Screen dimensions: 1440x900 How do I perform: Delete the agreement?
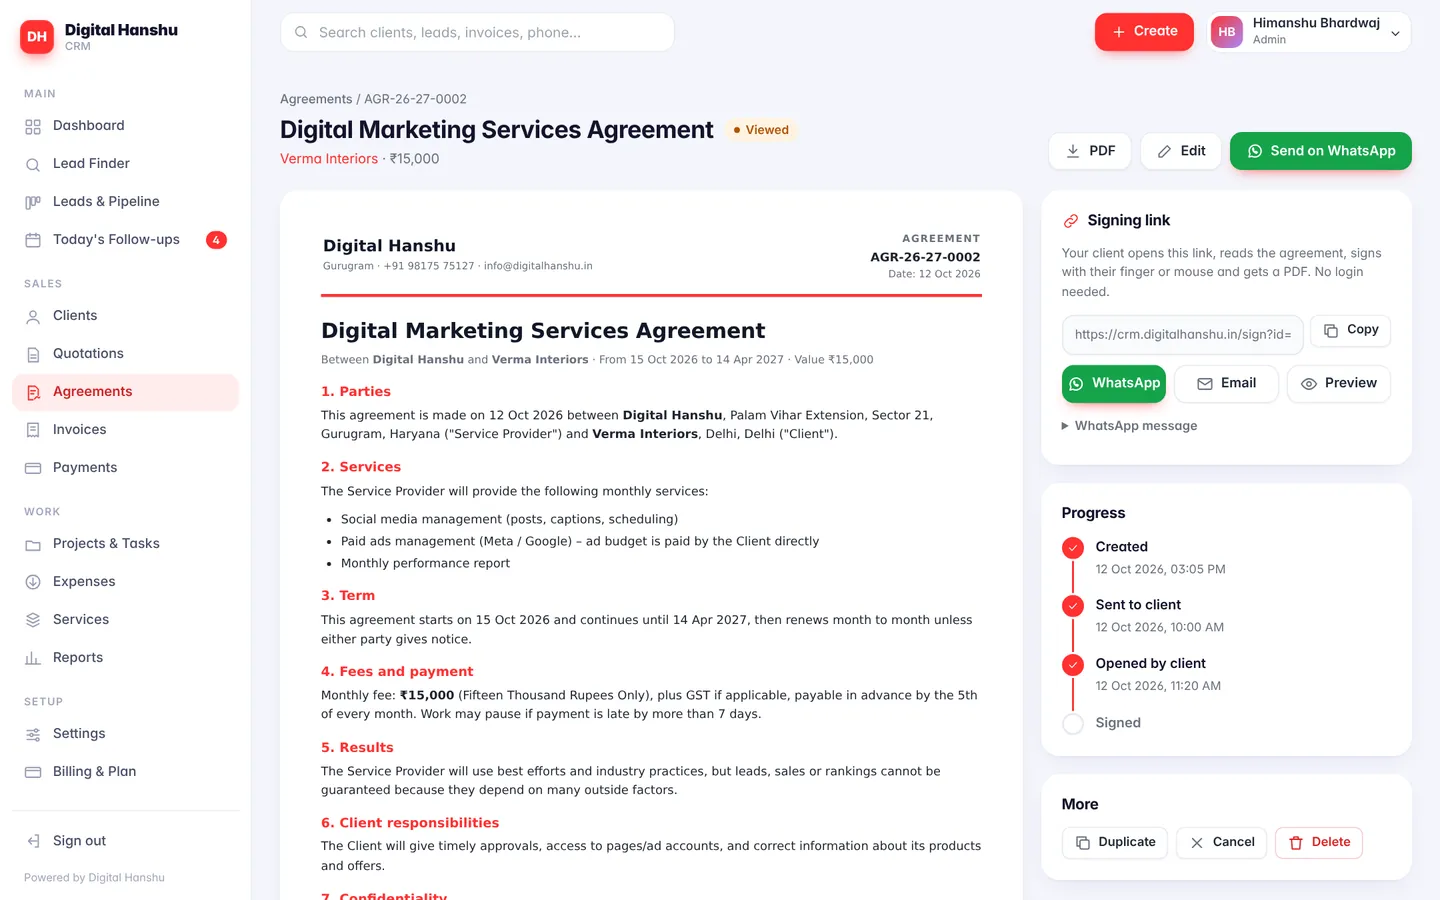pyautogui.click(x=1319, y=843)
